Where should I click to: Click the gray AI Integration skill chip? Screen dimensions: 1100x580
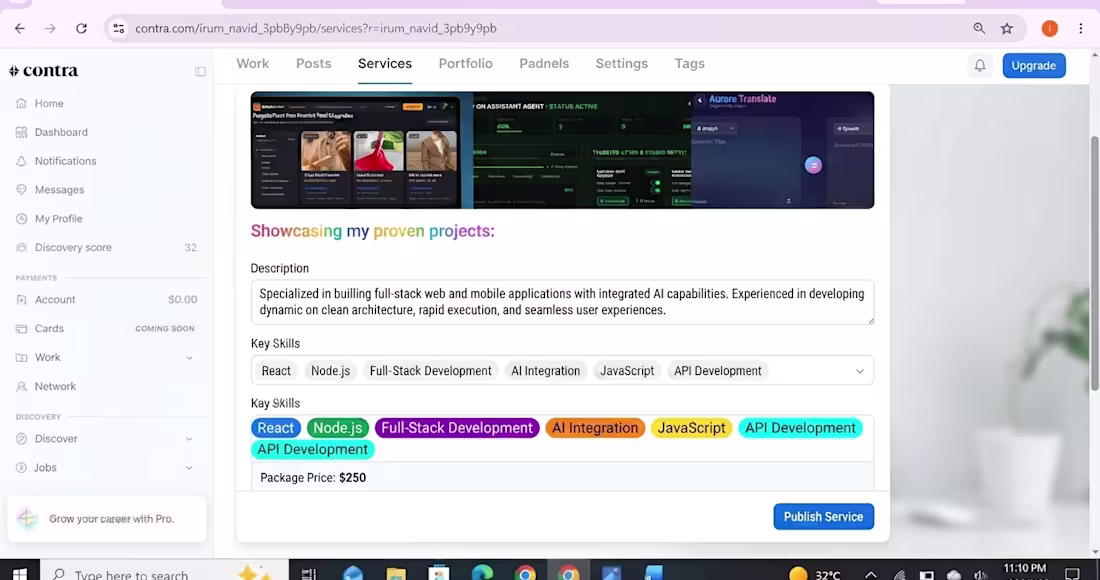[545, 371]
